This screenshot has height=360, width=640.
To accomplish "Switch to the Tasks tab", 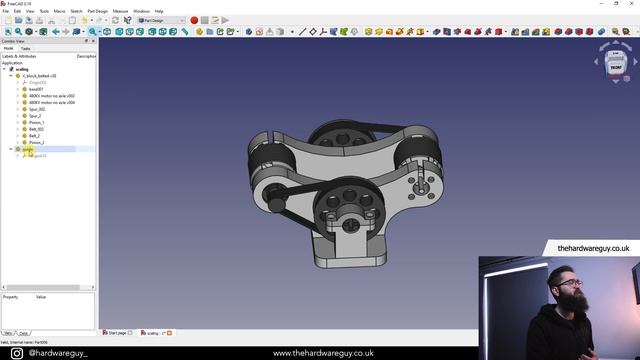I will click(25, 49).
